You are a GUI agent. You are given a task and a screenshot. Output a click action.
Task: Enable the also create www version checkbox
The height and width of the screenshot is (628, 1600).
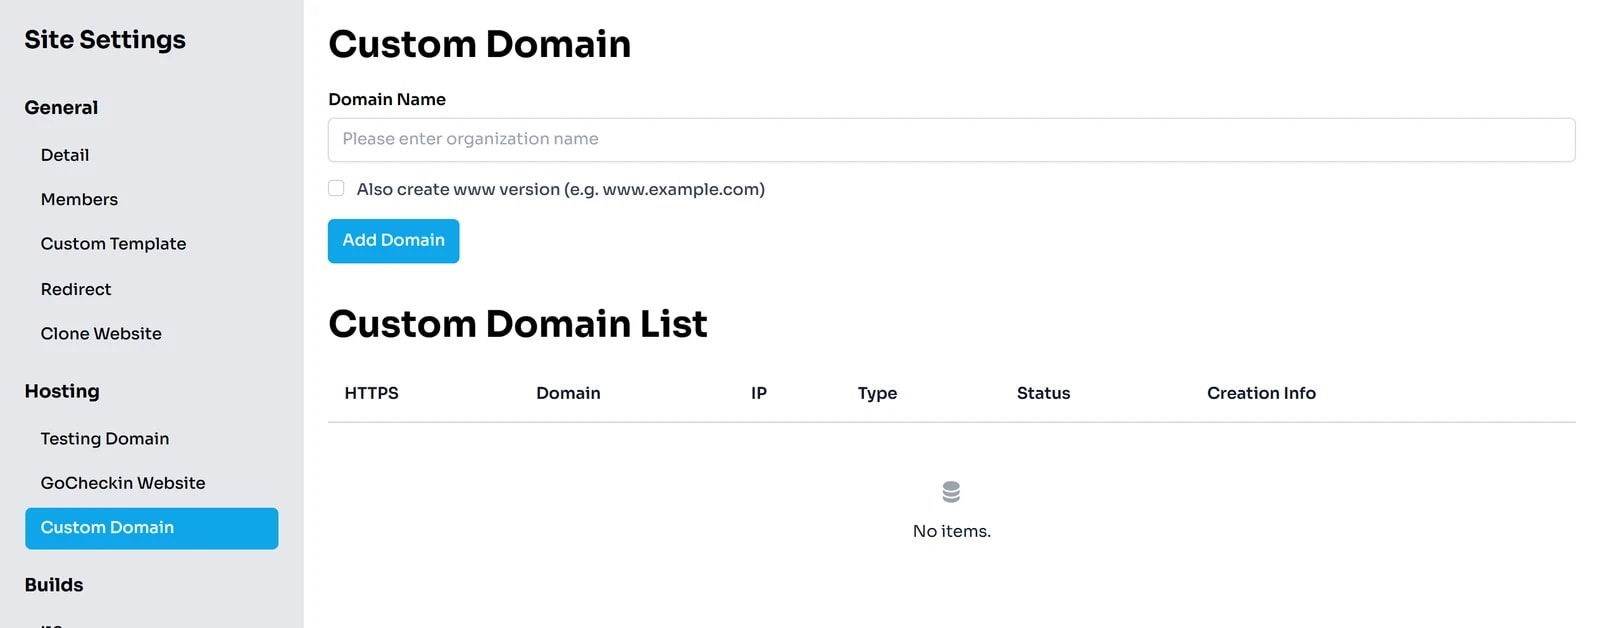[336, 188]
